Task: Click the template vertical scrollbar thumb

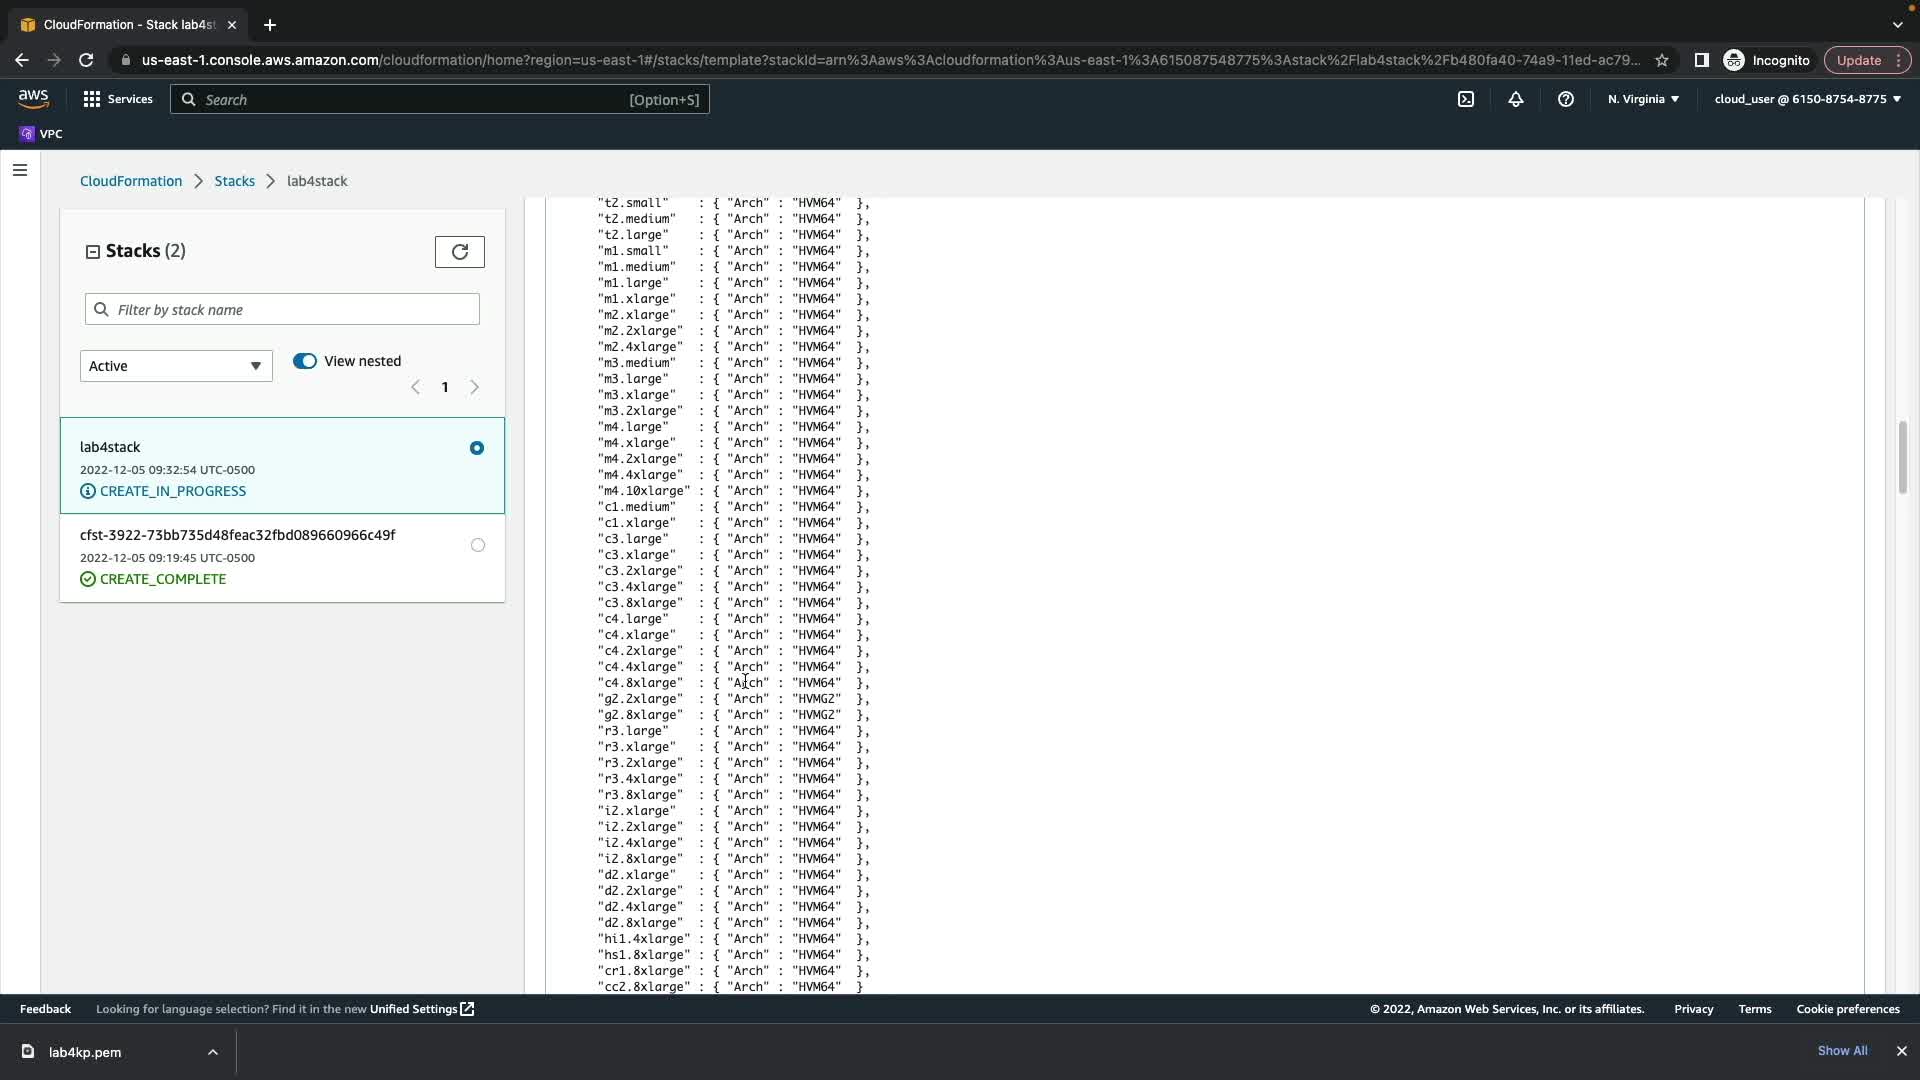Action: pos(1902,457)
